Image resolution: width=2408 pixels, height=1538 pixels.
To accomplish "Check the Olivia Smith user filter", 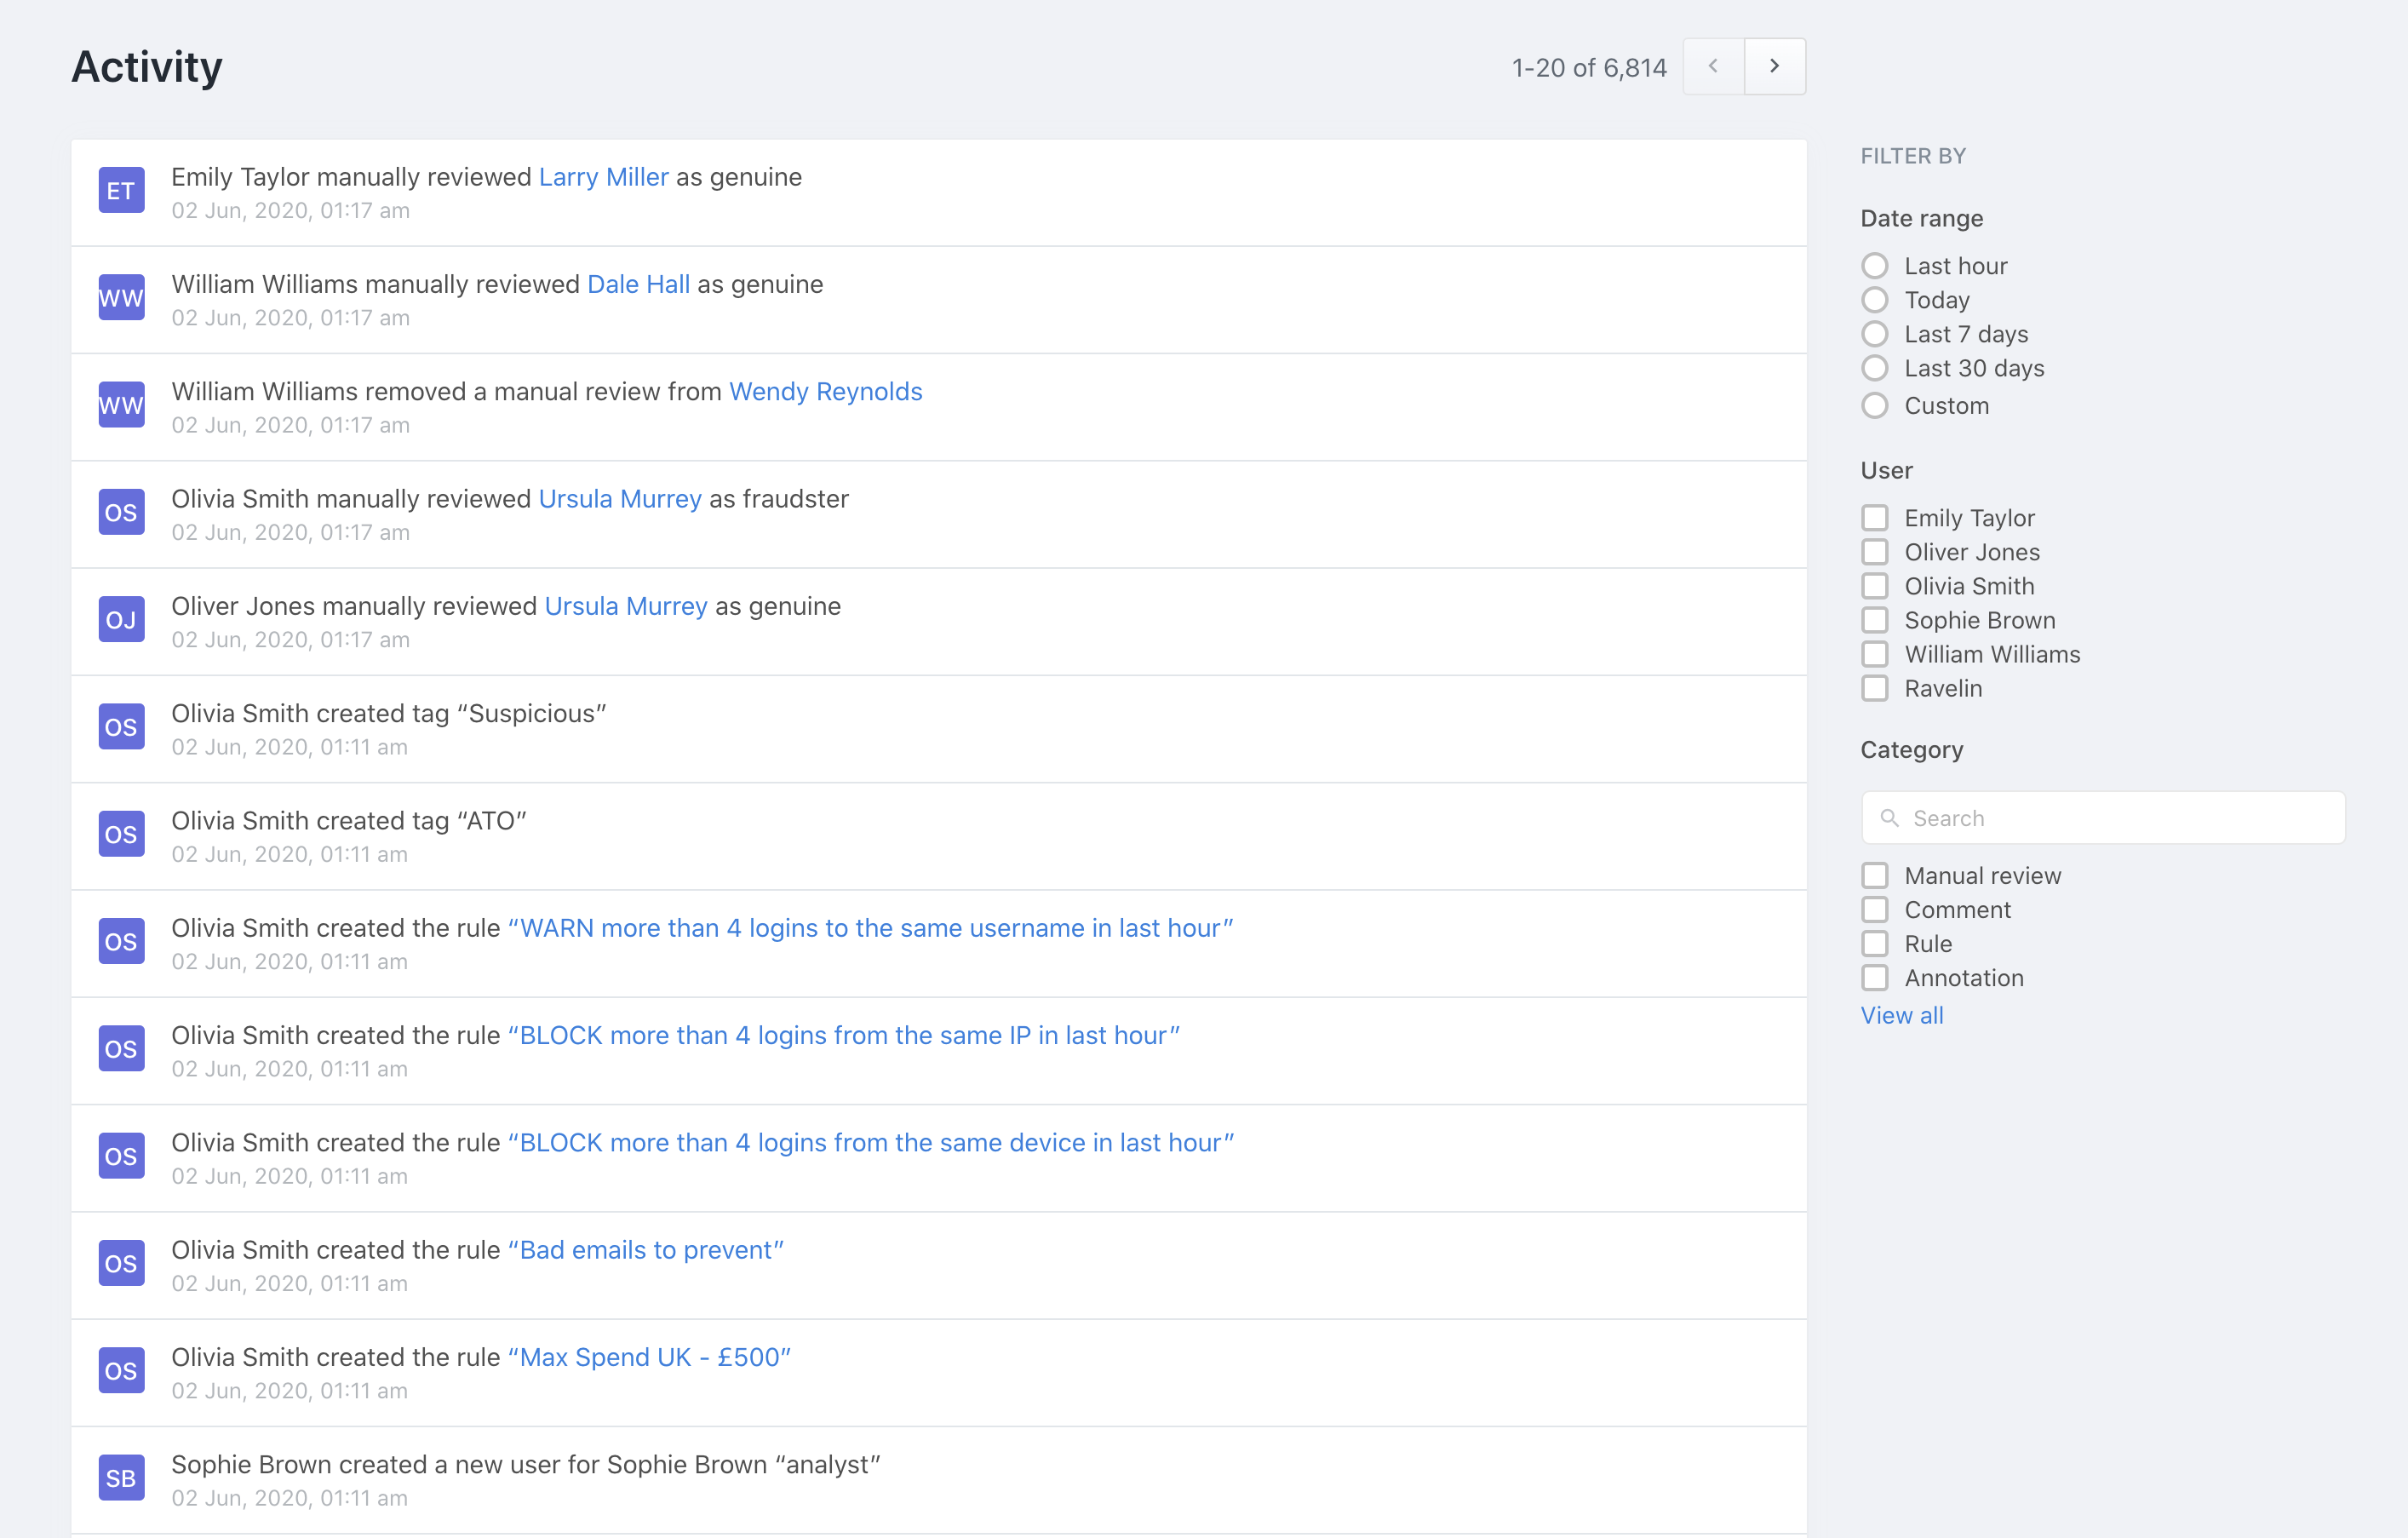I will [1875, 586].
